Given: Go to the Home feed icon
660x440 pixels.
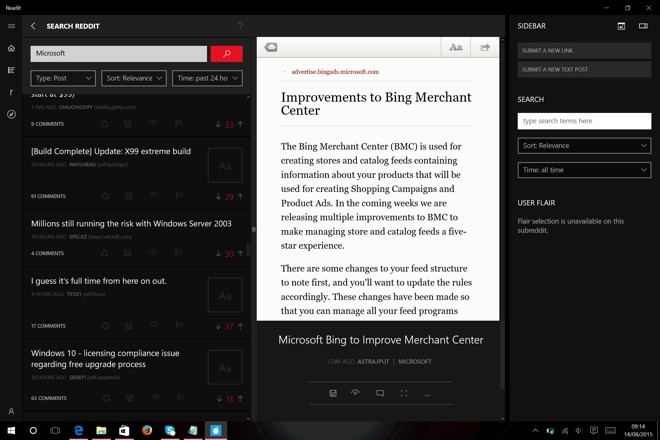Looking at the screenshot, I should click(11, 48).
